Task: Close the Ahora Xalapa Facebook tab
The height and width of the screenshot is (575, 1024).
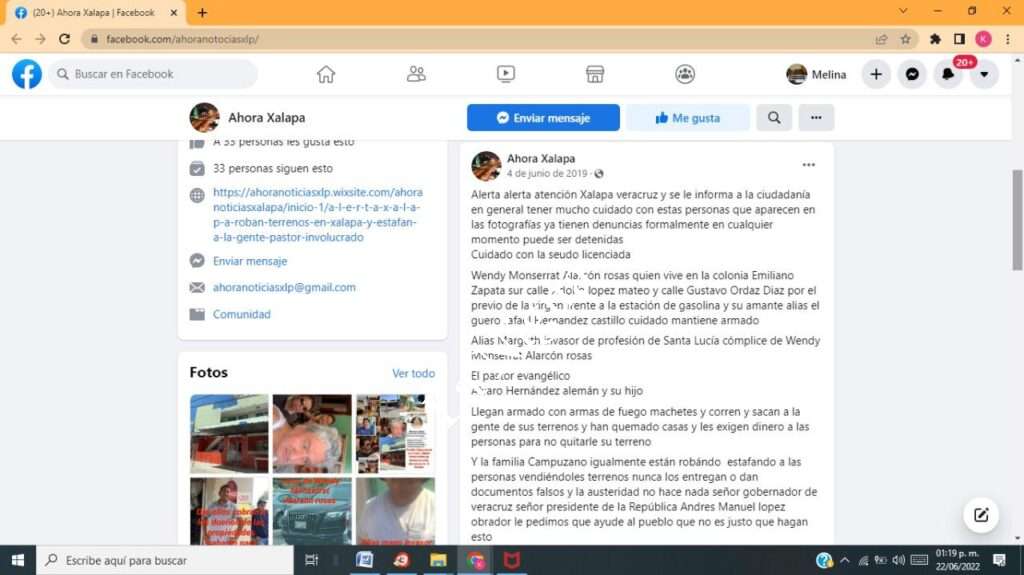Action: (174, 12)
